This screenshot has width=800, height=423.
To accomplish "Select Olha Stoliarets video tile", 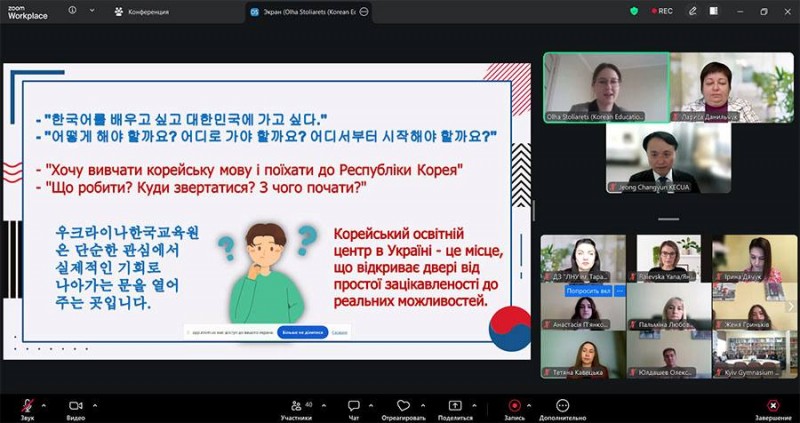I will point(607,87).
